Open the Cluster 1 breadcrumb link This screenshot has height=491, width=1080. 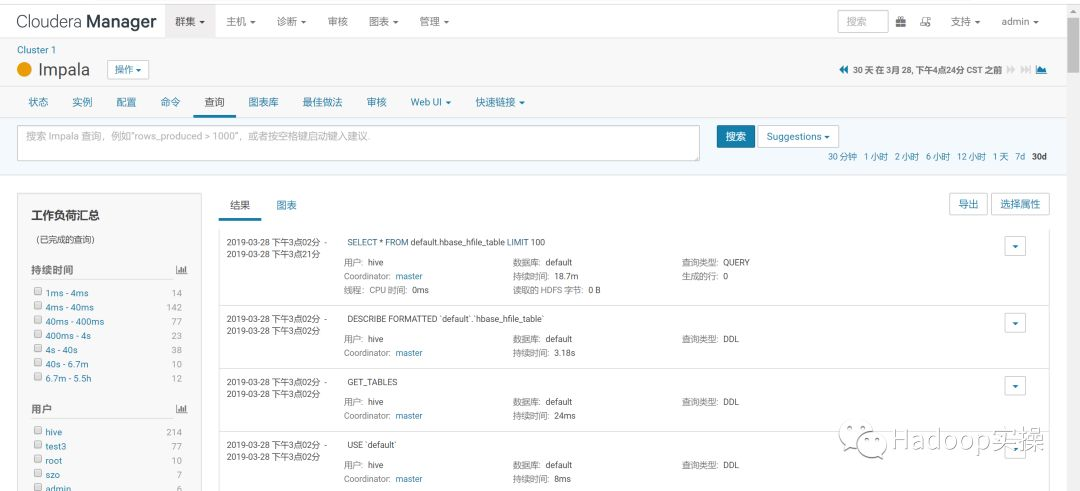37,50
